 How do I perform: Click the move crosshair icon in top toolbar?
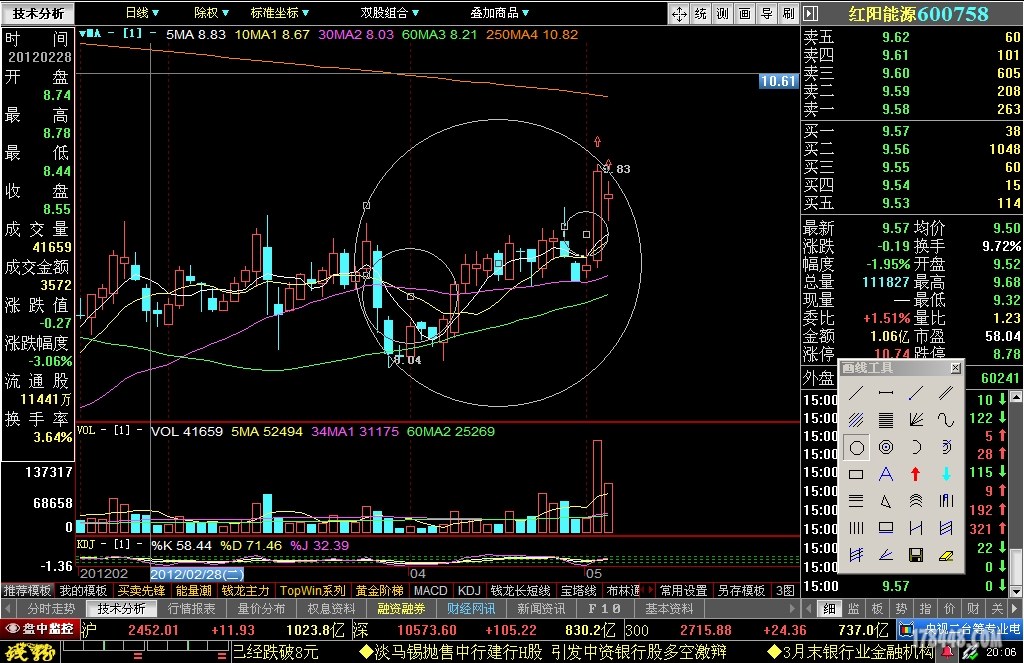[679, 13]
